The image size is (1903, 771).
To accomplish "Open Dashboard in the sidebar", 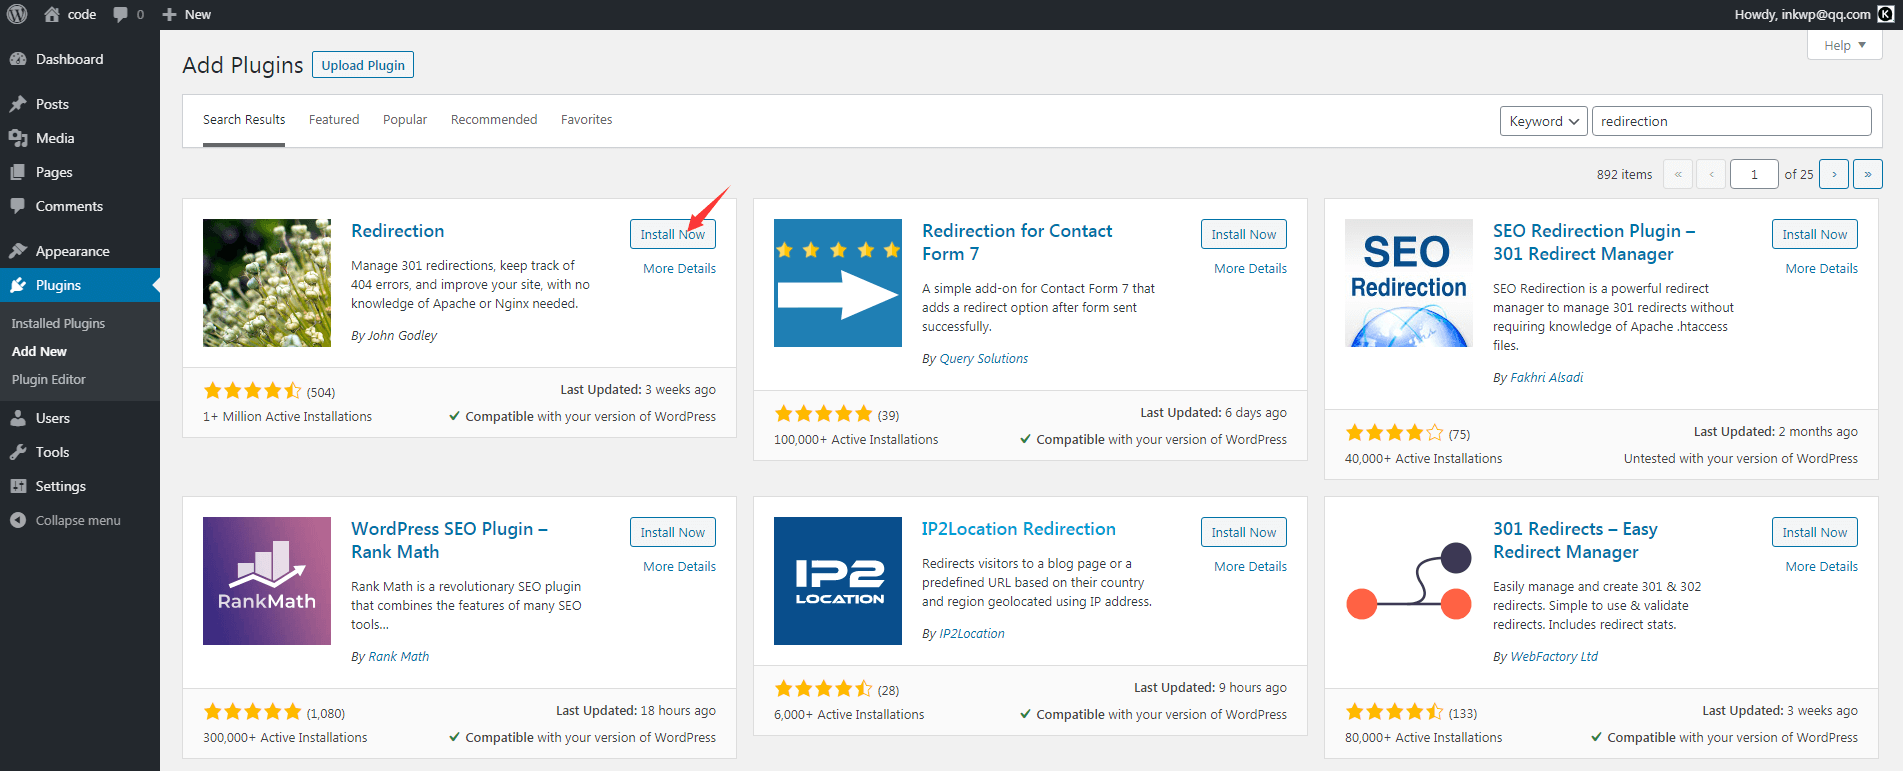I will tap(69, 59).
